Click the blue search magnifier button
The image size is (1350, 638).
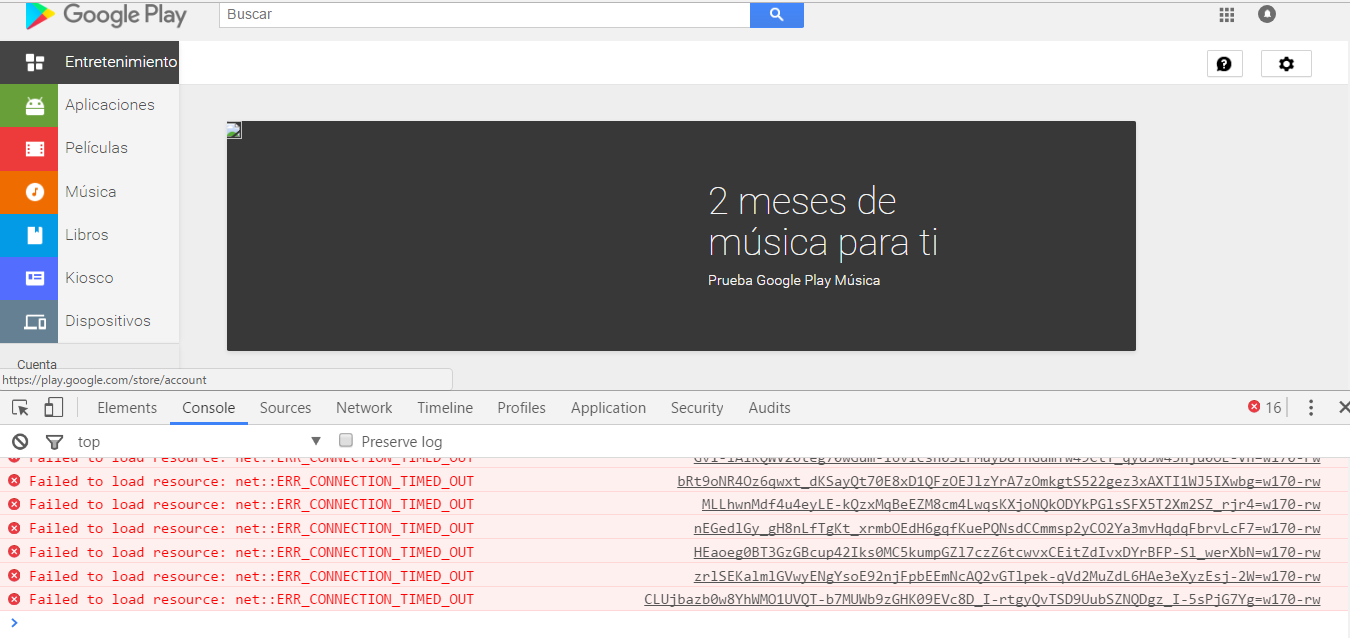click(x=776, y=15)
